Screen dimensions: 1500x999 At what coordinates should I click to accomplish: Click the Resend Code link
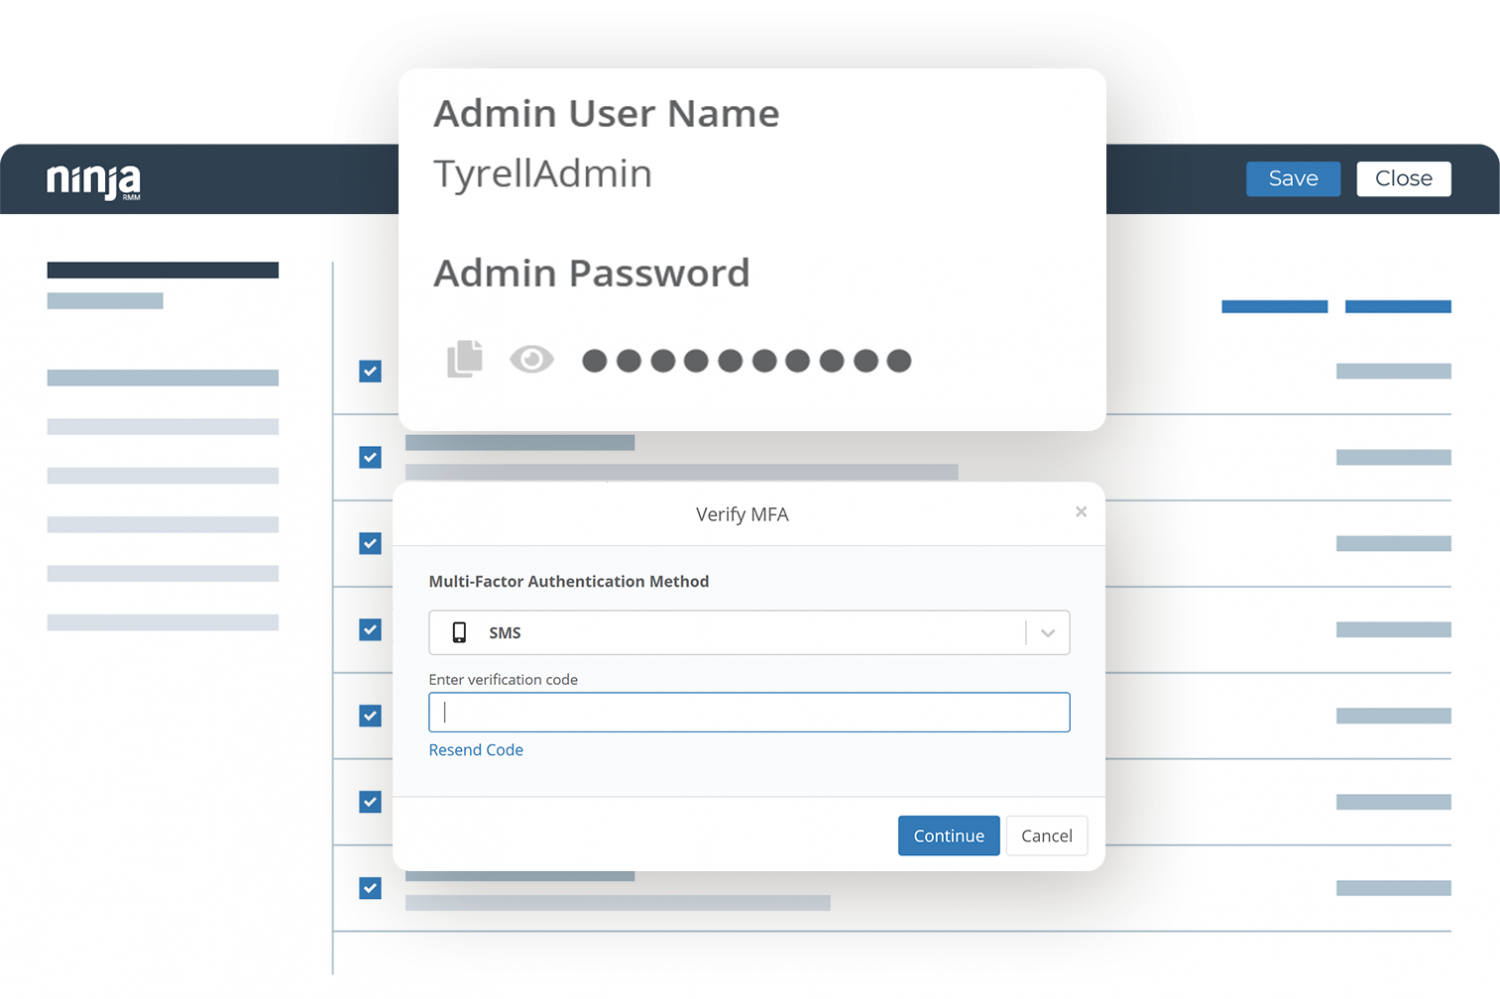coord(476,750)
